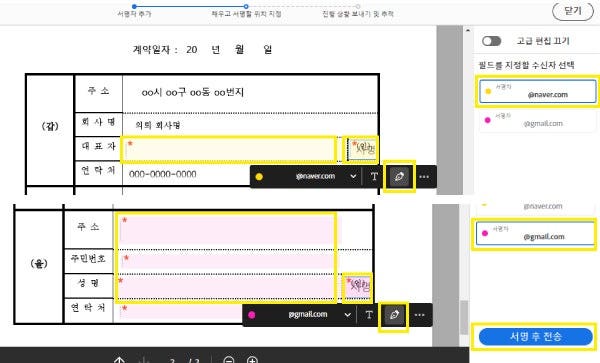Open more options in the naver.com toolbar

click(424, 177)
